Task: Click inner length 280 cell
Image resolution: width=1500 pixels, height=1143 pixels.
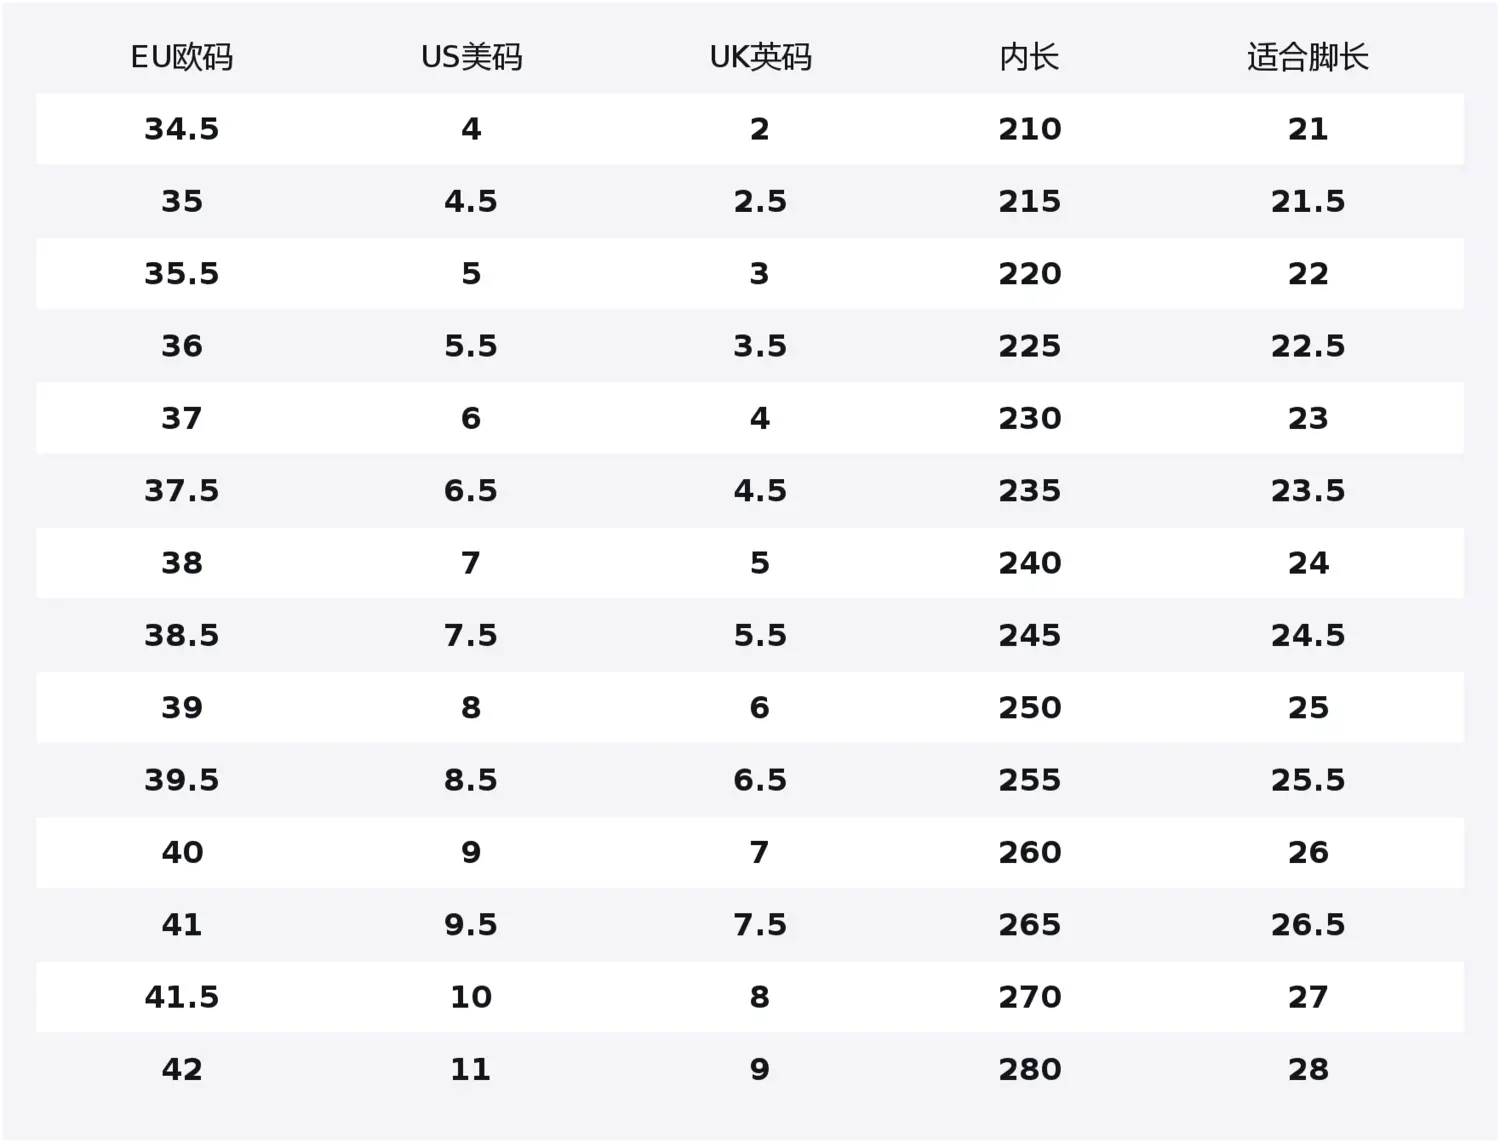Action: pos(1029,1069)
